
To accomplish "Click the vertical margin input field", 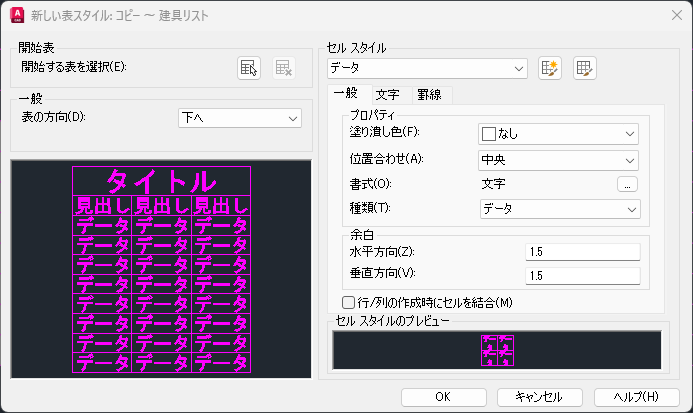I will [583, 275].
